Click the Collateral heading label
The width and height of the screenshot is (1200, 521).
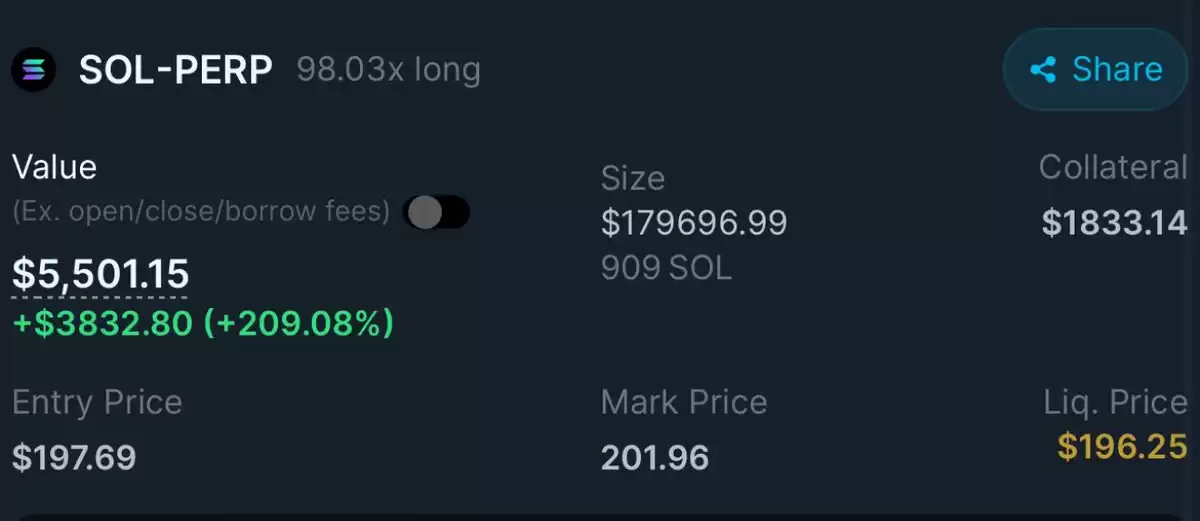(1113, 167)
